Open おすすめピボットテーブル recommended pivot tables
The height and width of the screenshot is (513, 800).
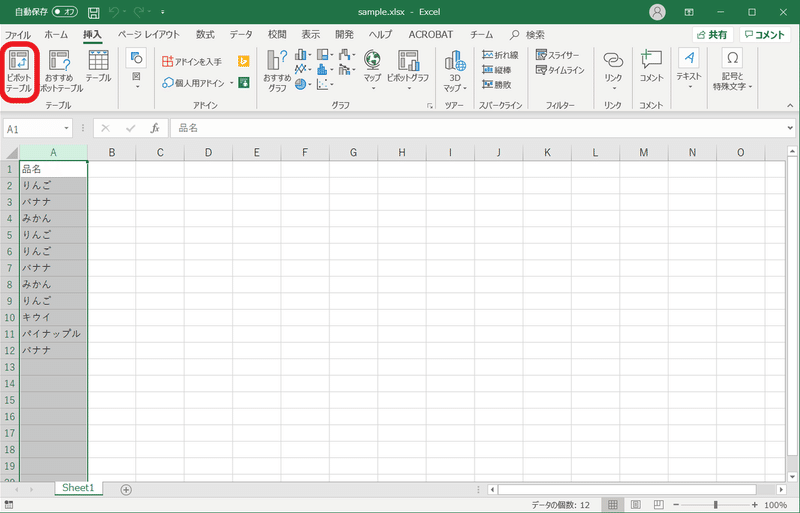[59, 71]
